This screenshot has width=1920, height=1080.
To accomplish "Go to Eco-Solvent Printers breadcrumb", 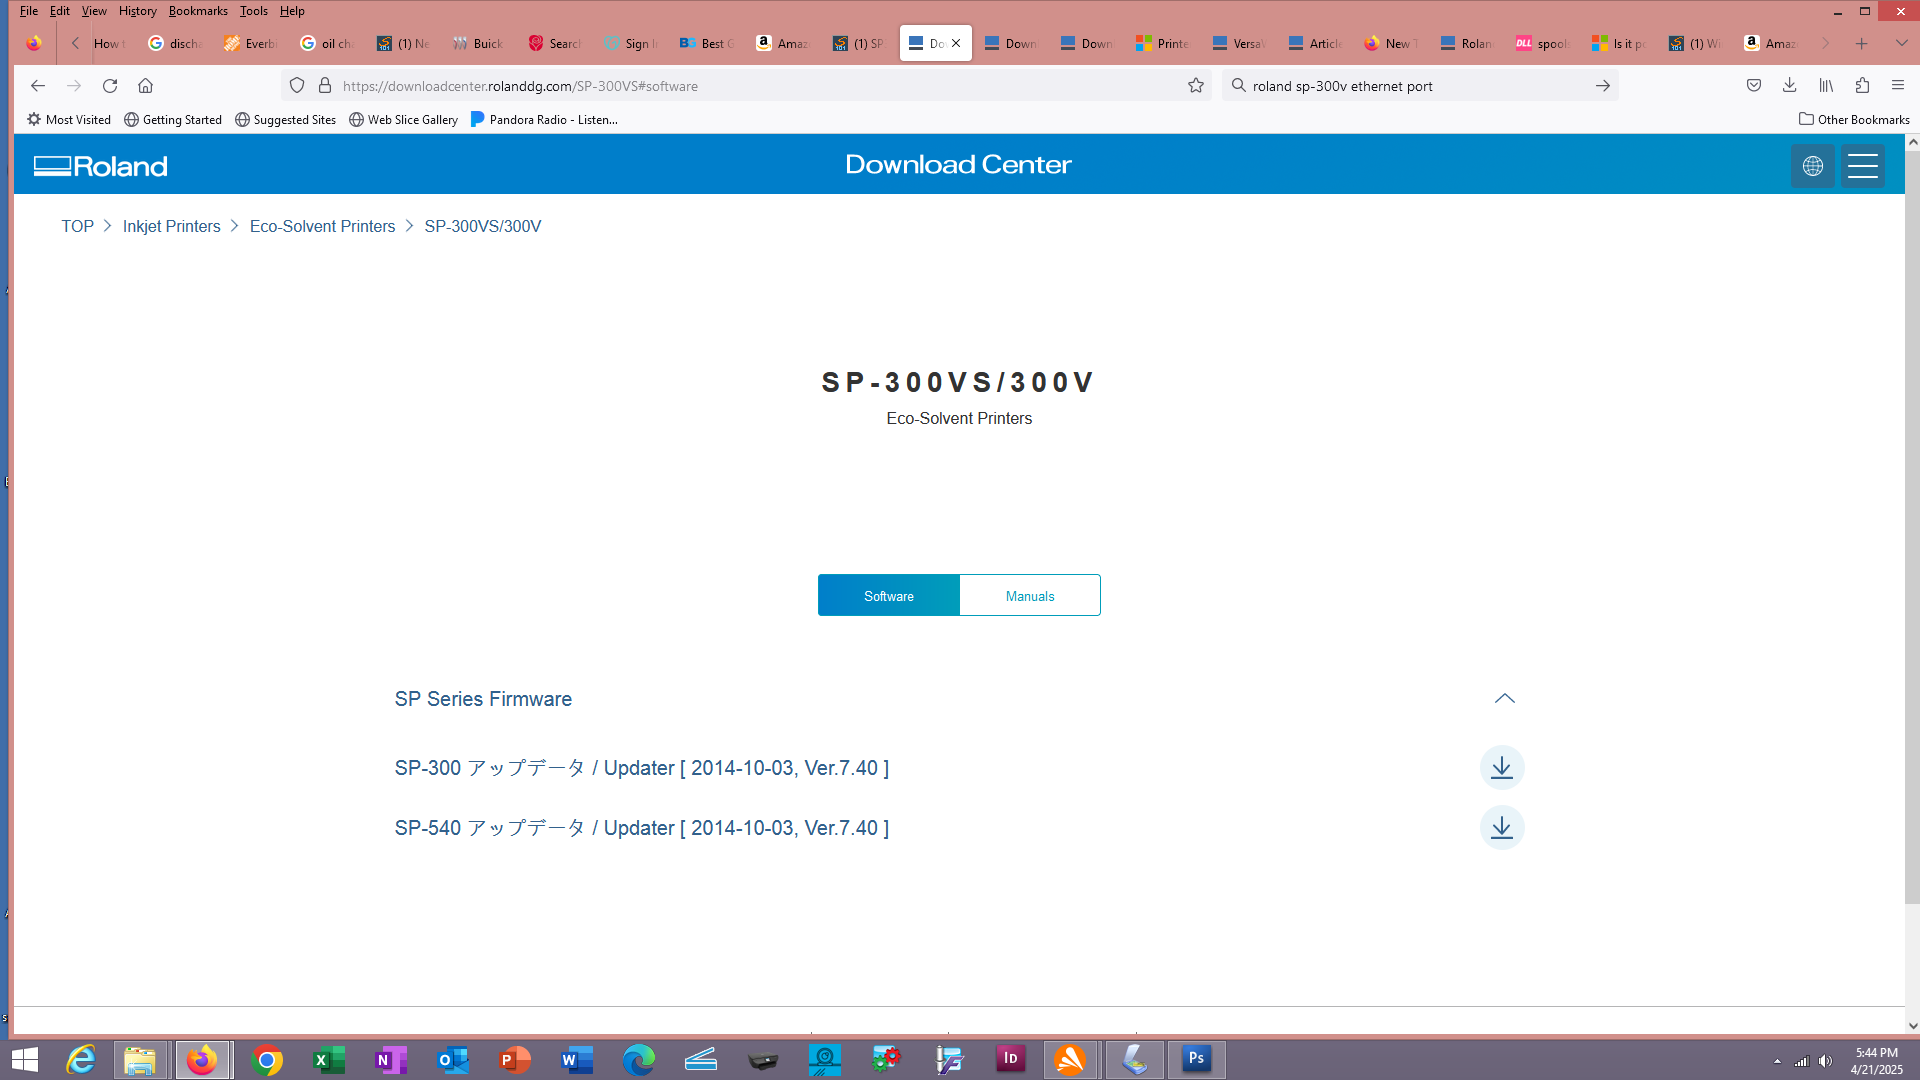I will [x=322, y=227].
